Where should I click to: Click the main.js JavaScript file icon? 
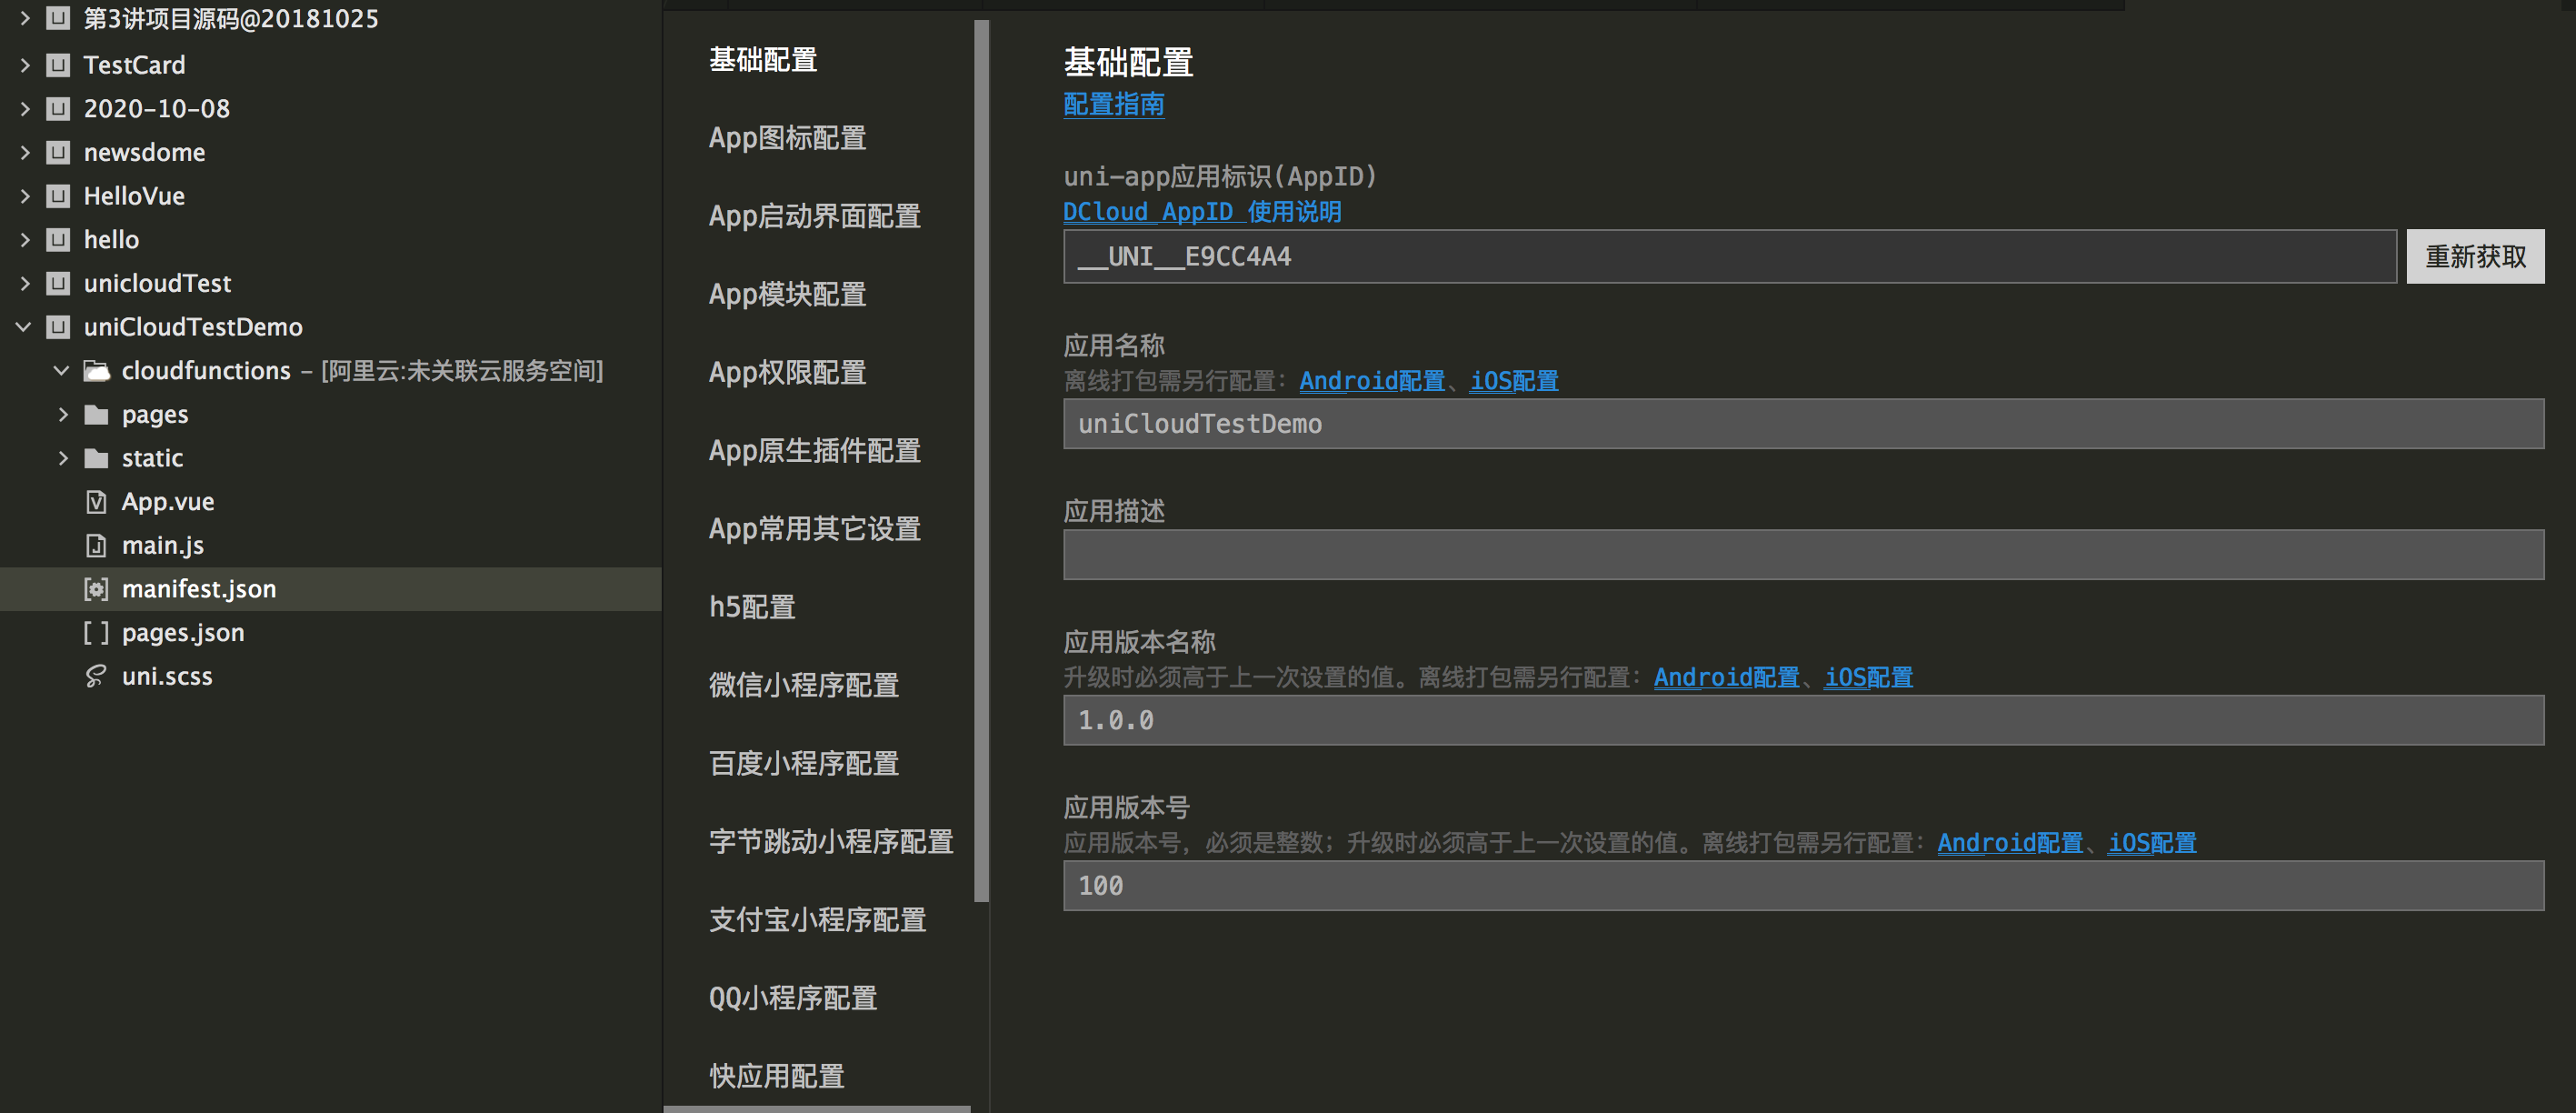[95, 545]
